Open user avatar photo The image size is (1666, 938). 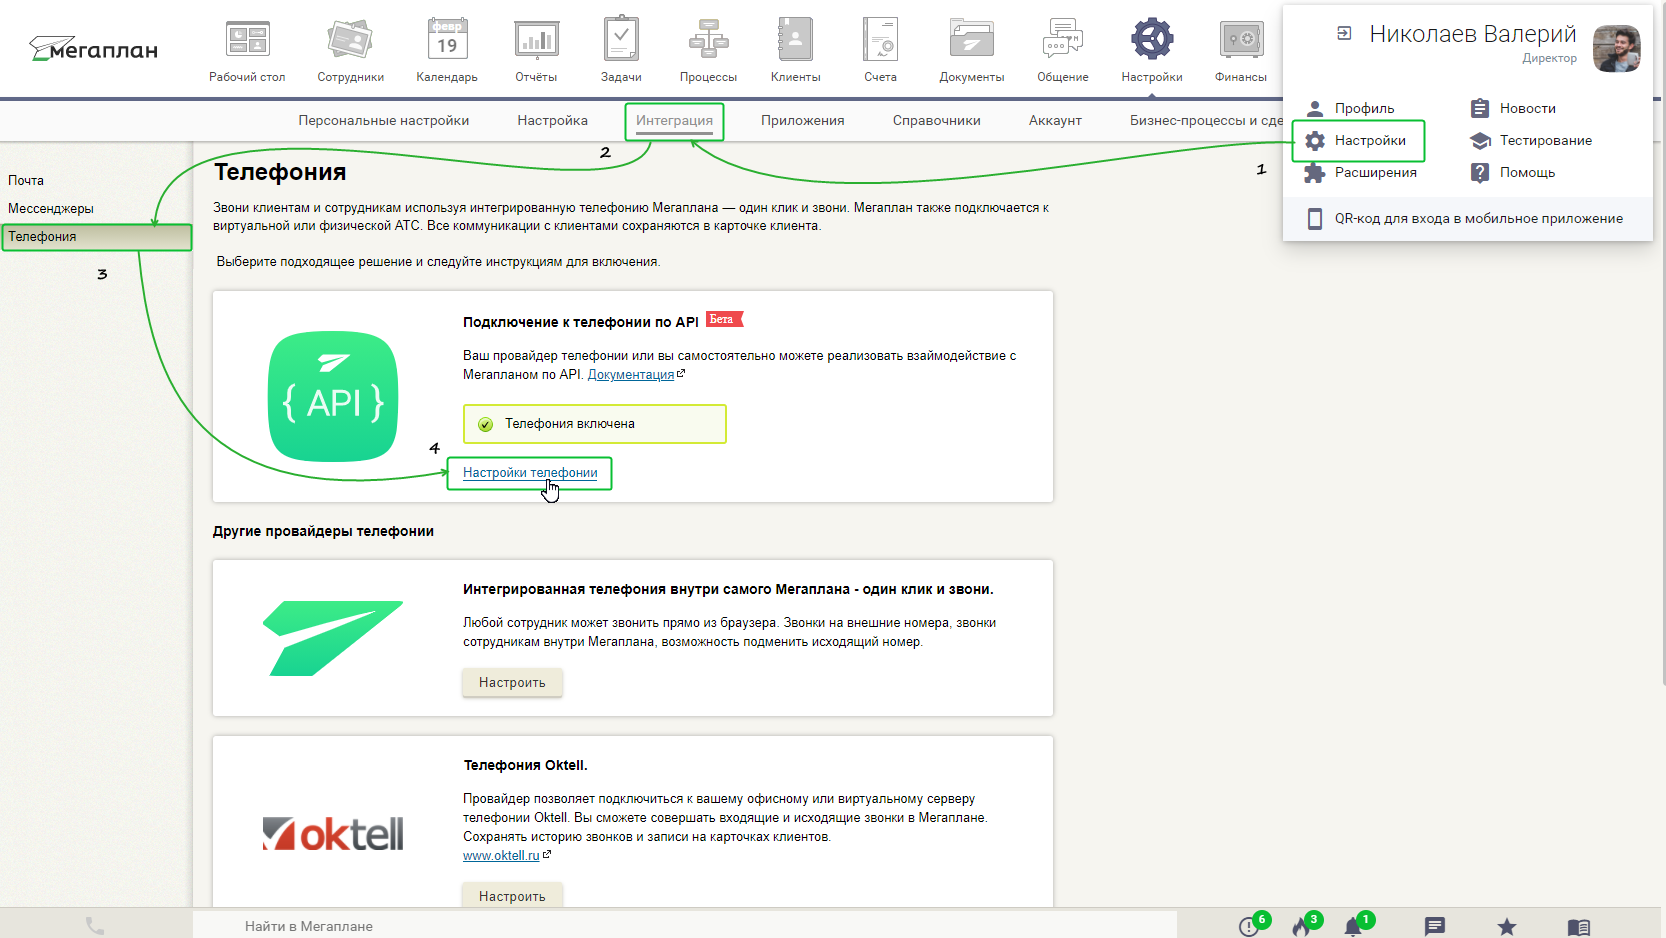(x=1617, y=49)
